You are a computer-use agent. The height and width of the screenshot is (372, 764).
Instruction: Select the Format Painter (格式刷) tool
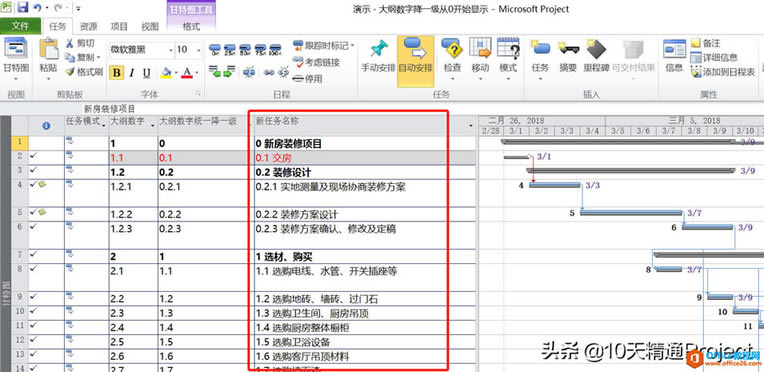[84, 72]
